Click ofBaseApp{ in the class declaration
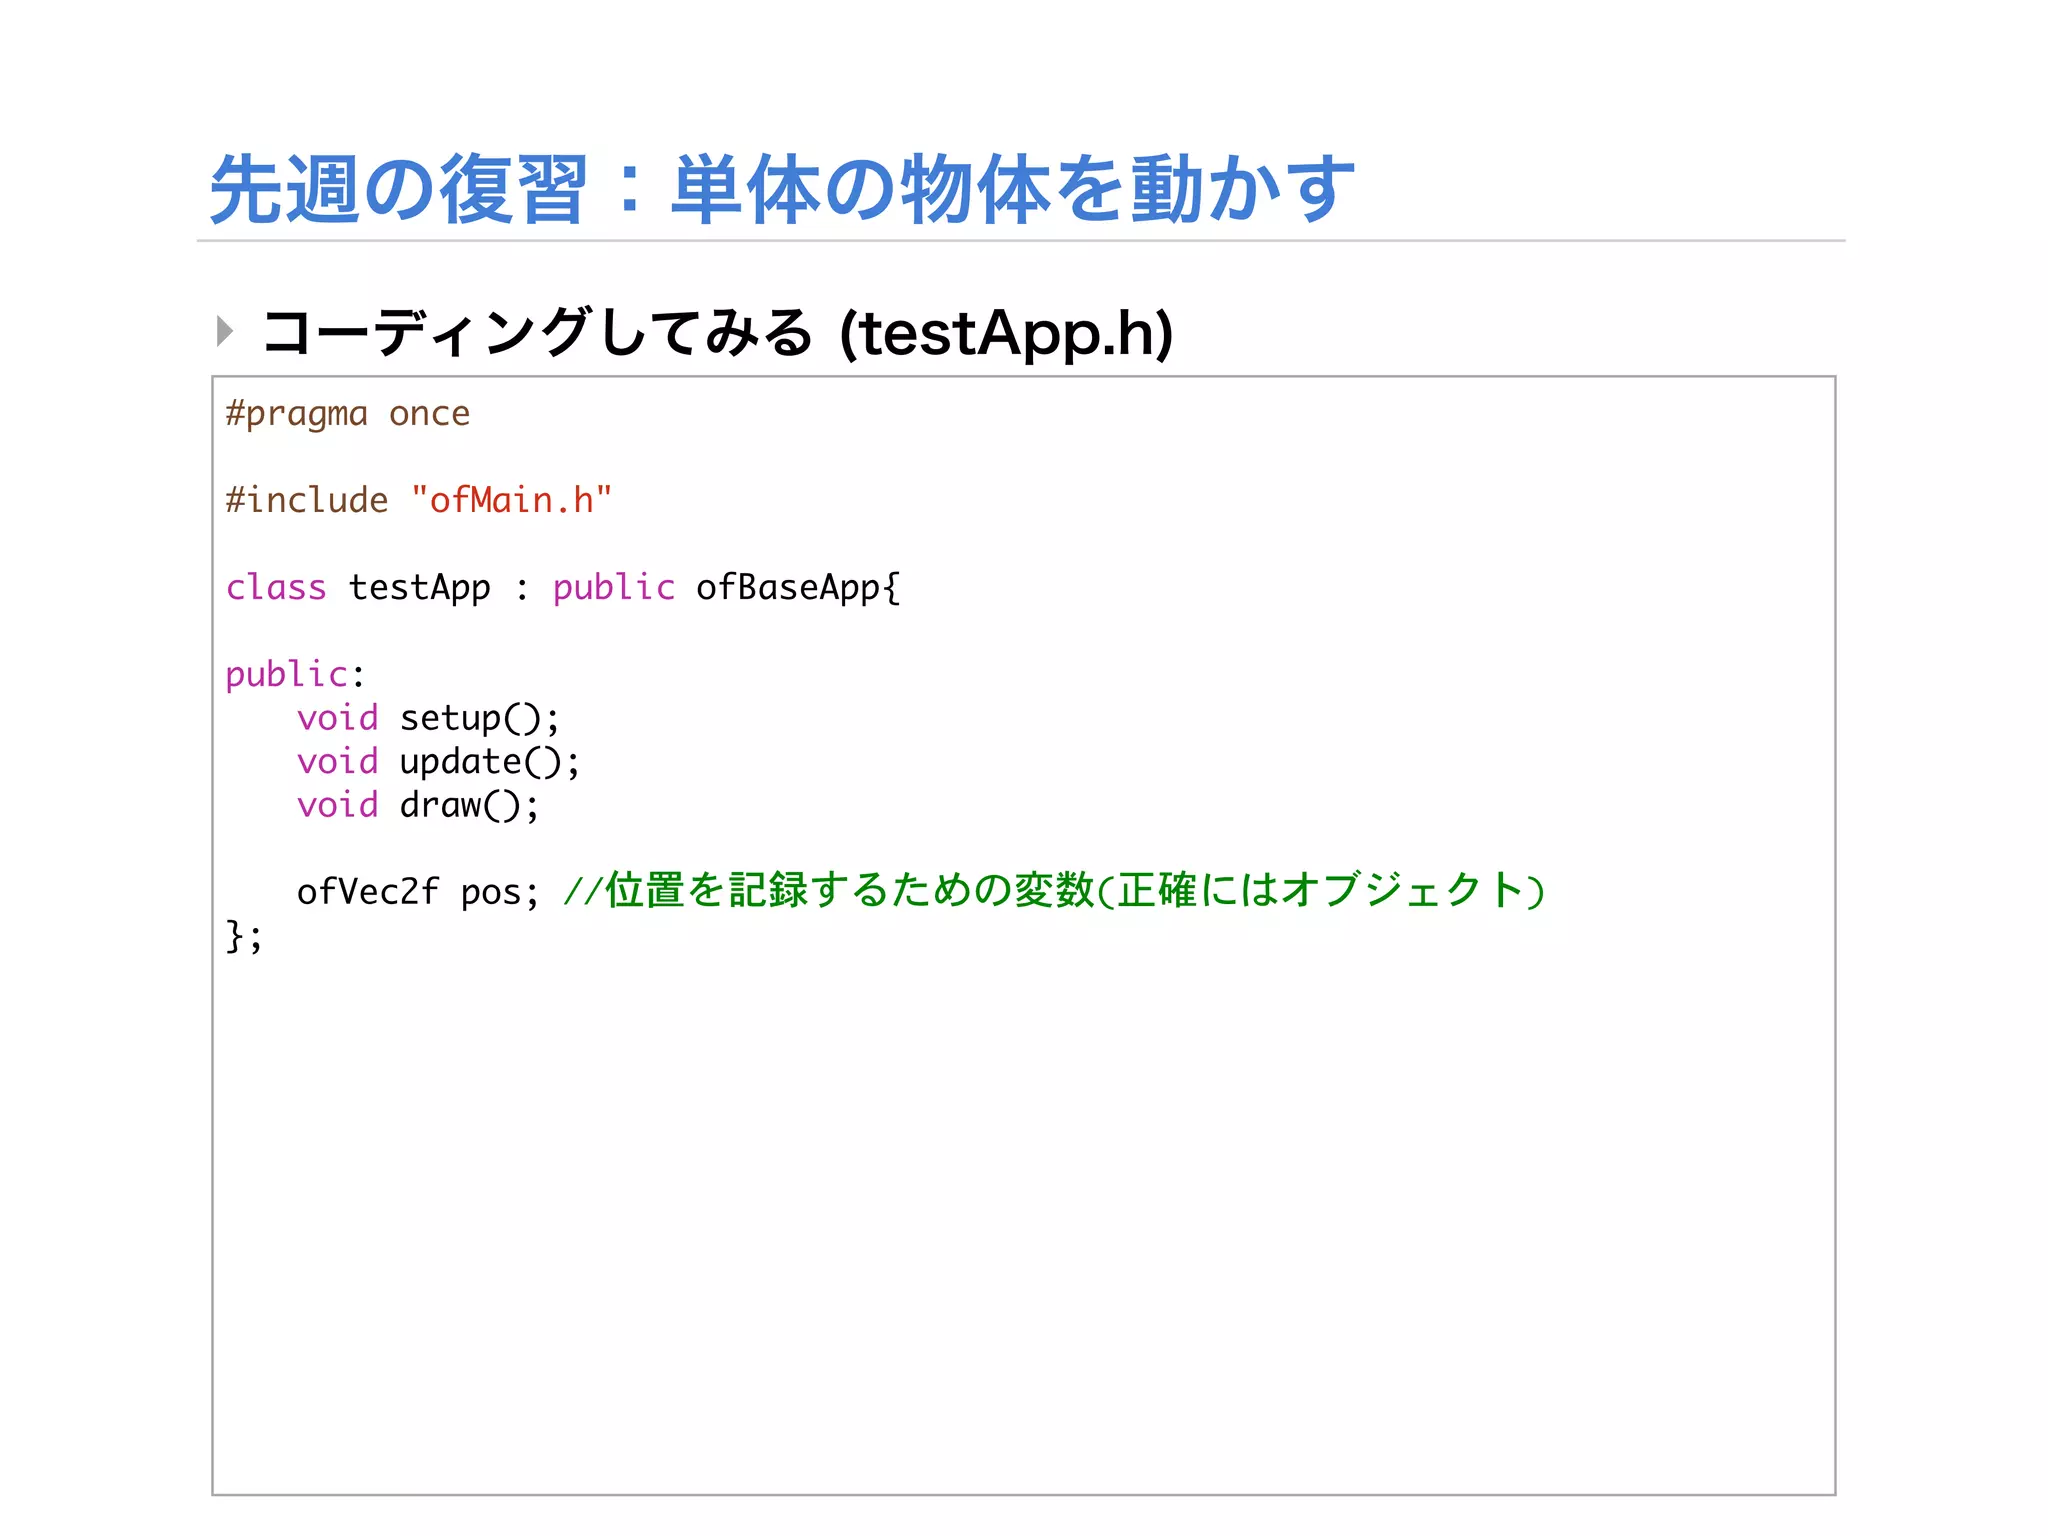2048x1536 pixels. (798, 588)
